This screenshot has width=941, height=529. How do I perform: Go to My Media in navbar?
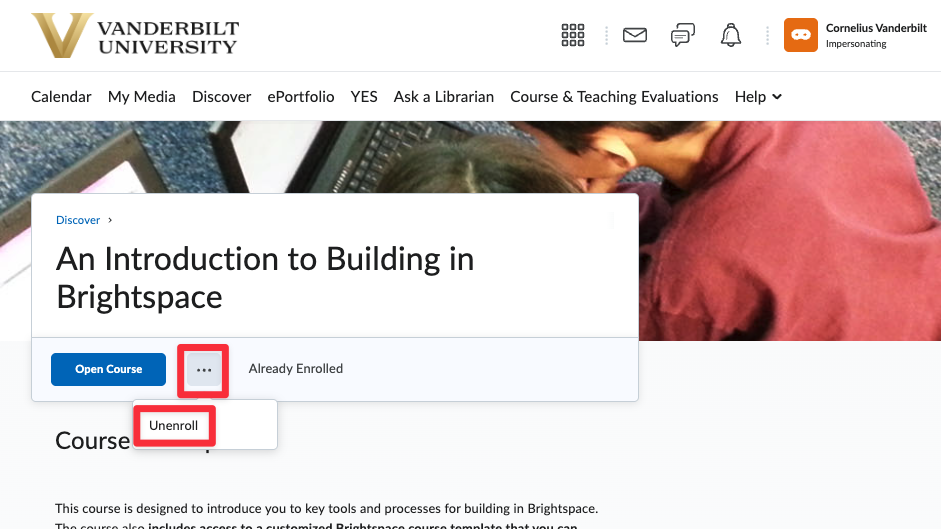(x=142, y=97)
